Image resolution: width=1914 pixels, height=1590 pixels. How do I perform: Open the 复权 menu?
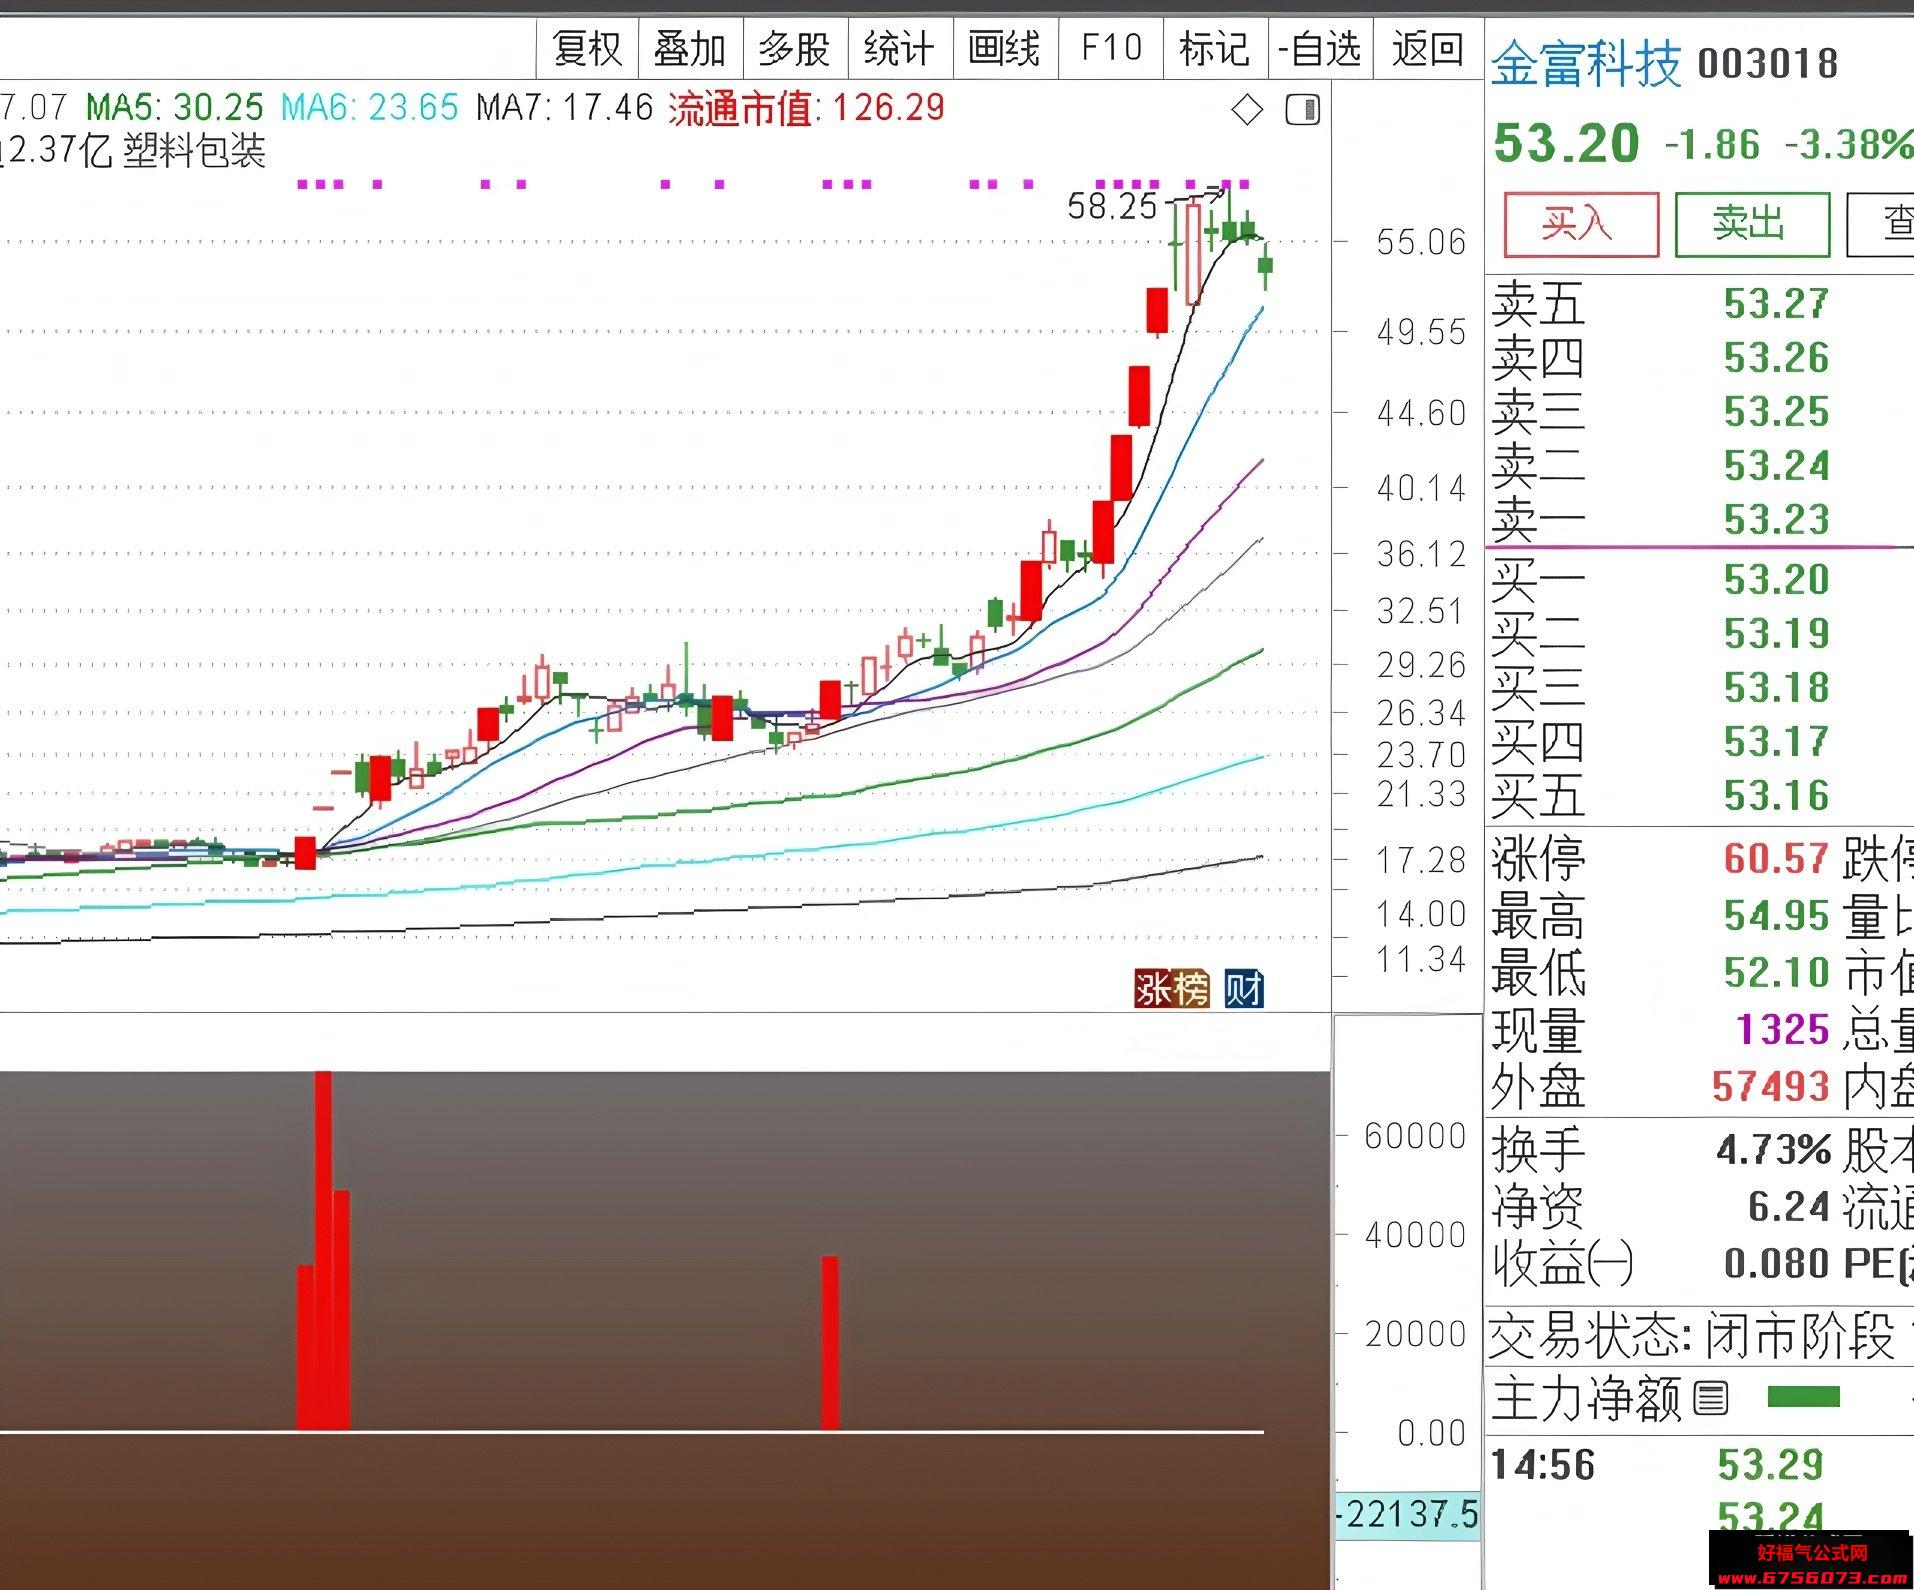[588, 48]
